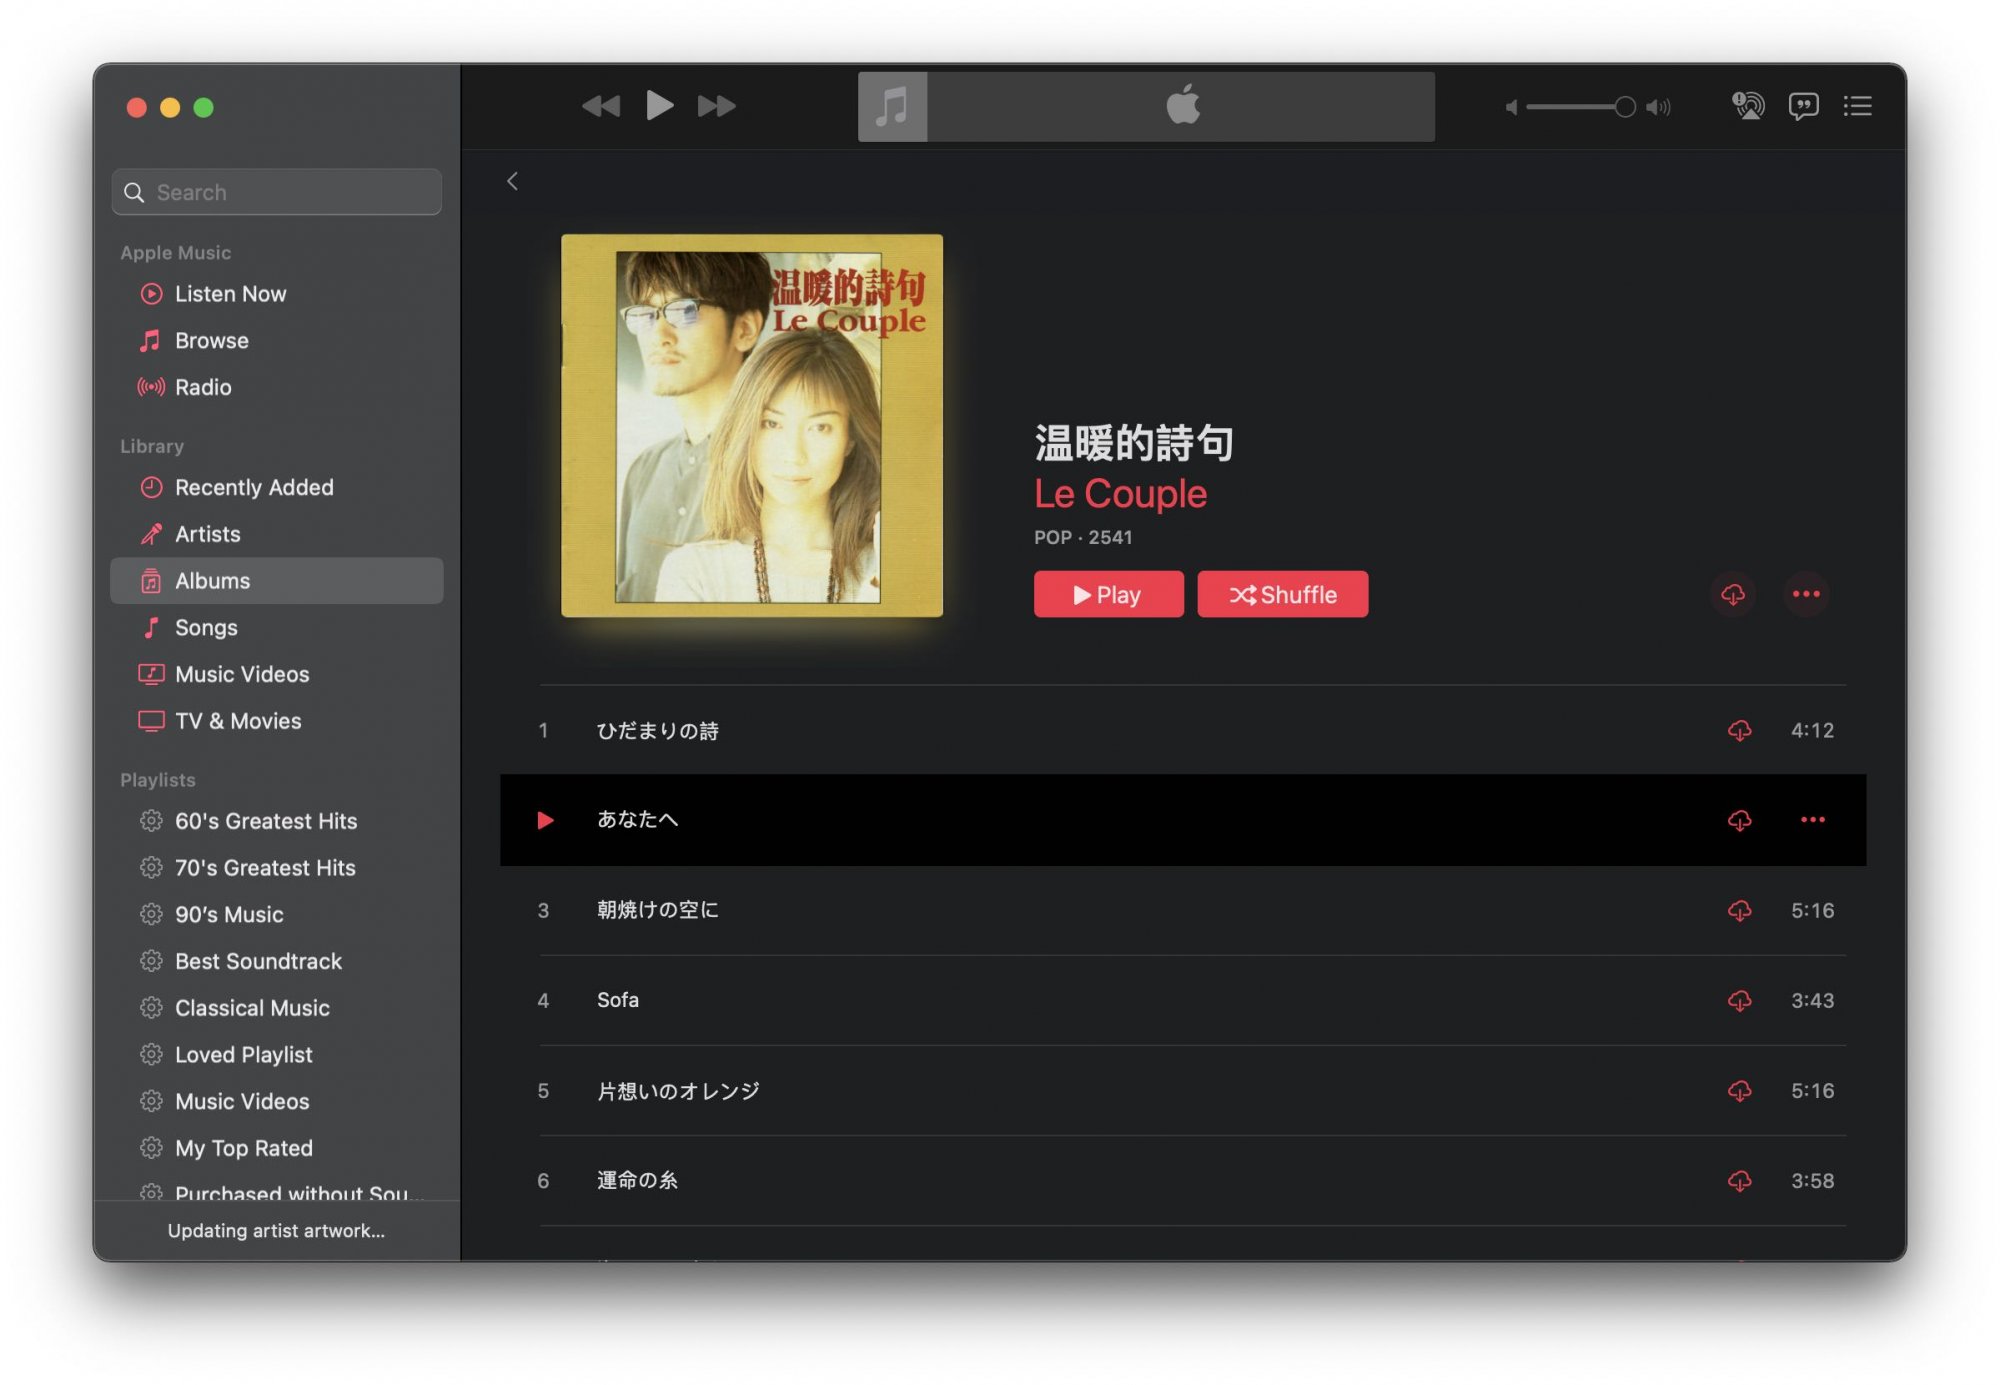Click the red Play album button

tap(1108, 595)
